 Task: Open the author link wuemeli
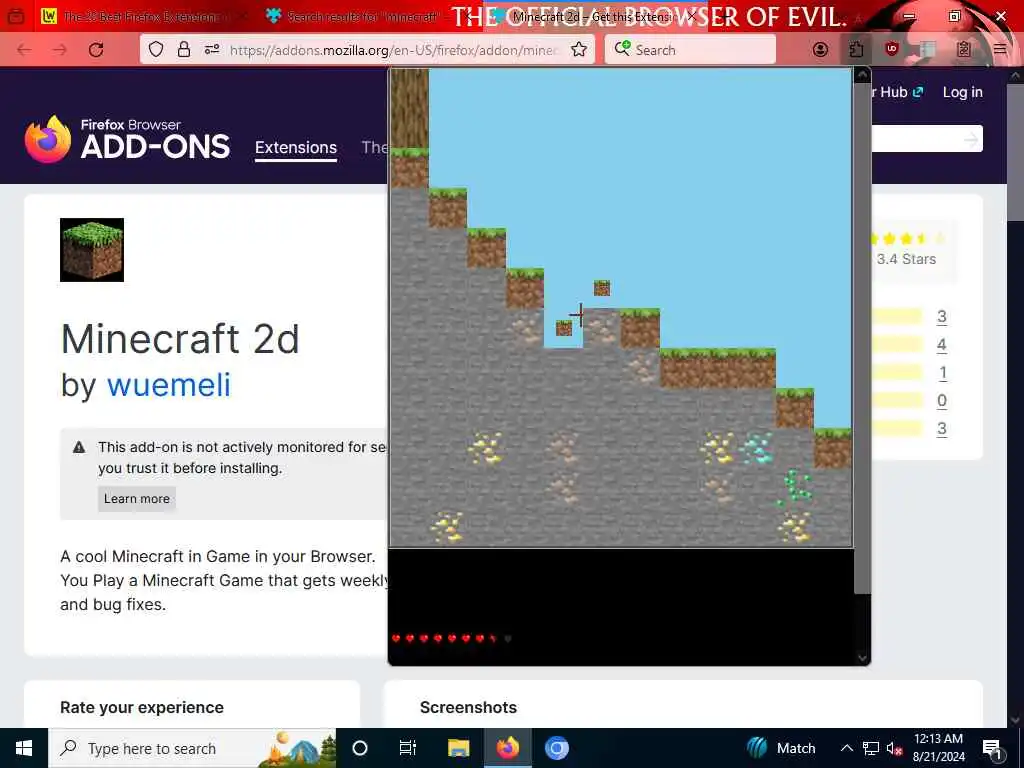[x=168, y=385]
